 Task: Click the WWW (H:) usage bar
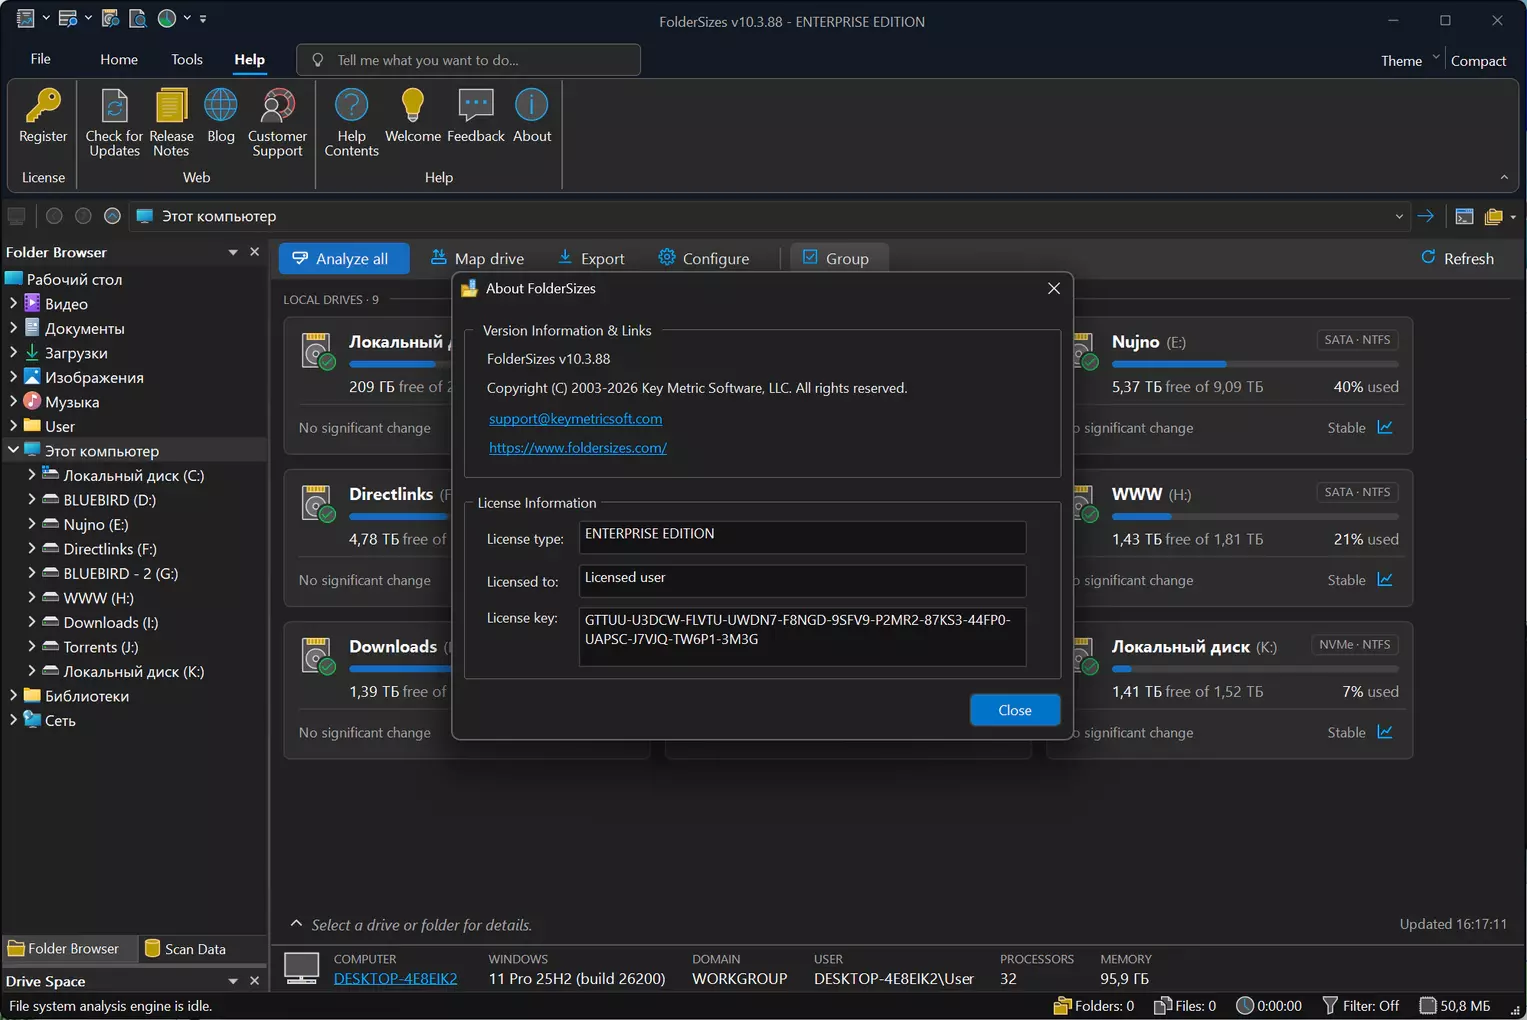pos(1255,516)
